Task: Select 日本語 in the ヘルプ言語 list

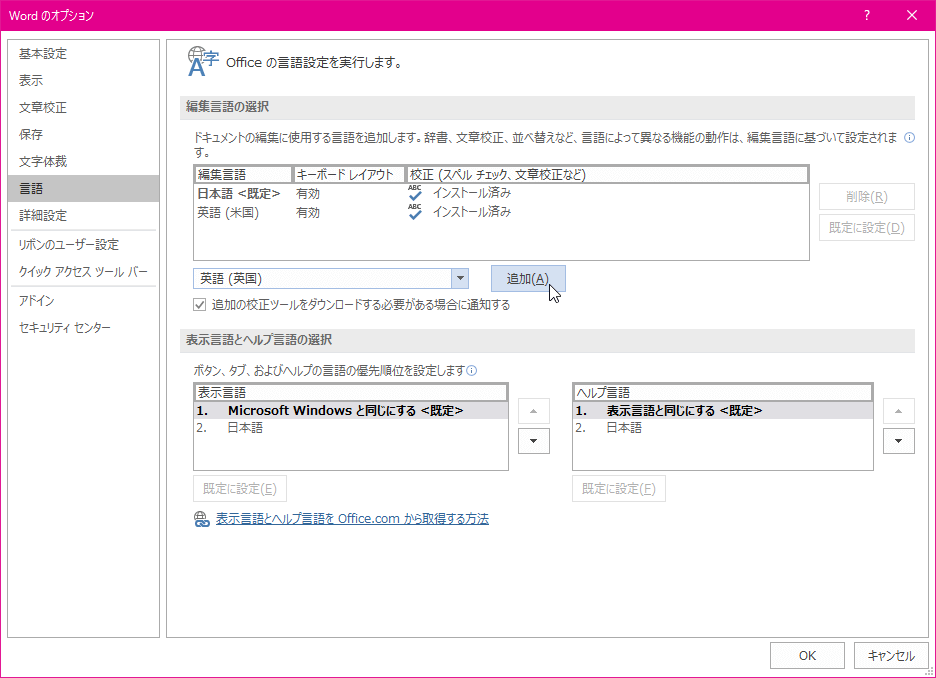Action: click(722, 427)
